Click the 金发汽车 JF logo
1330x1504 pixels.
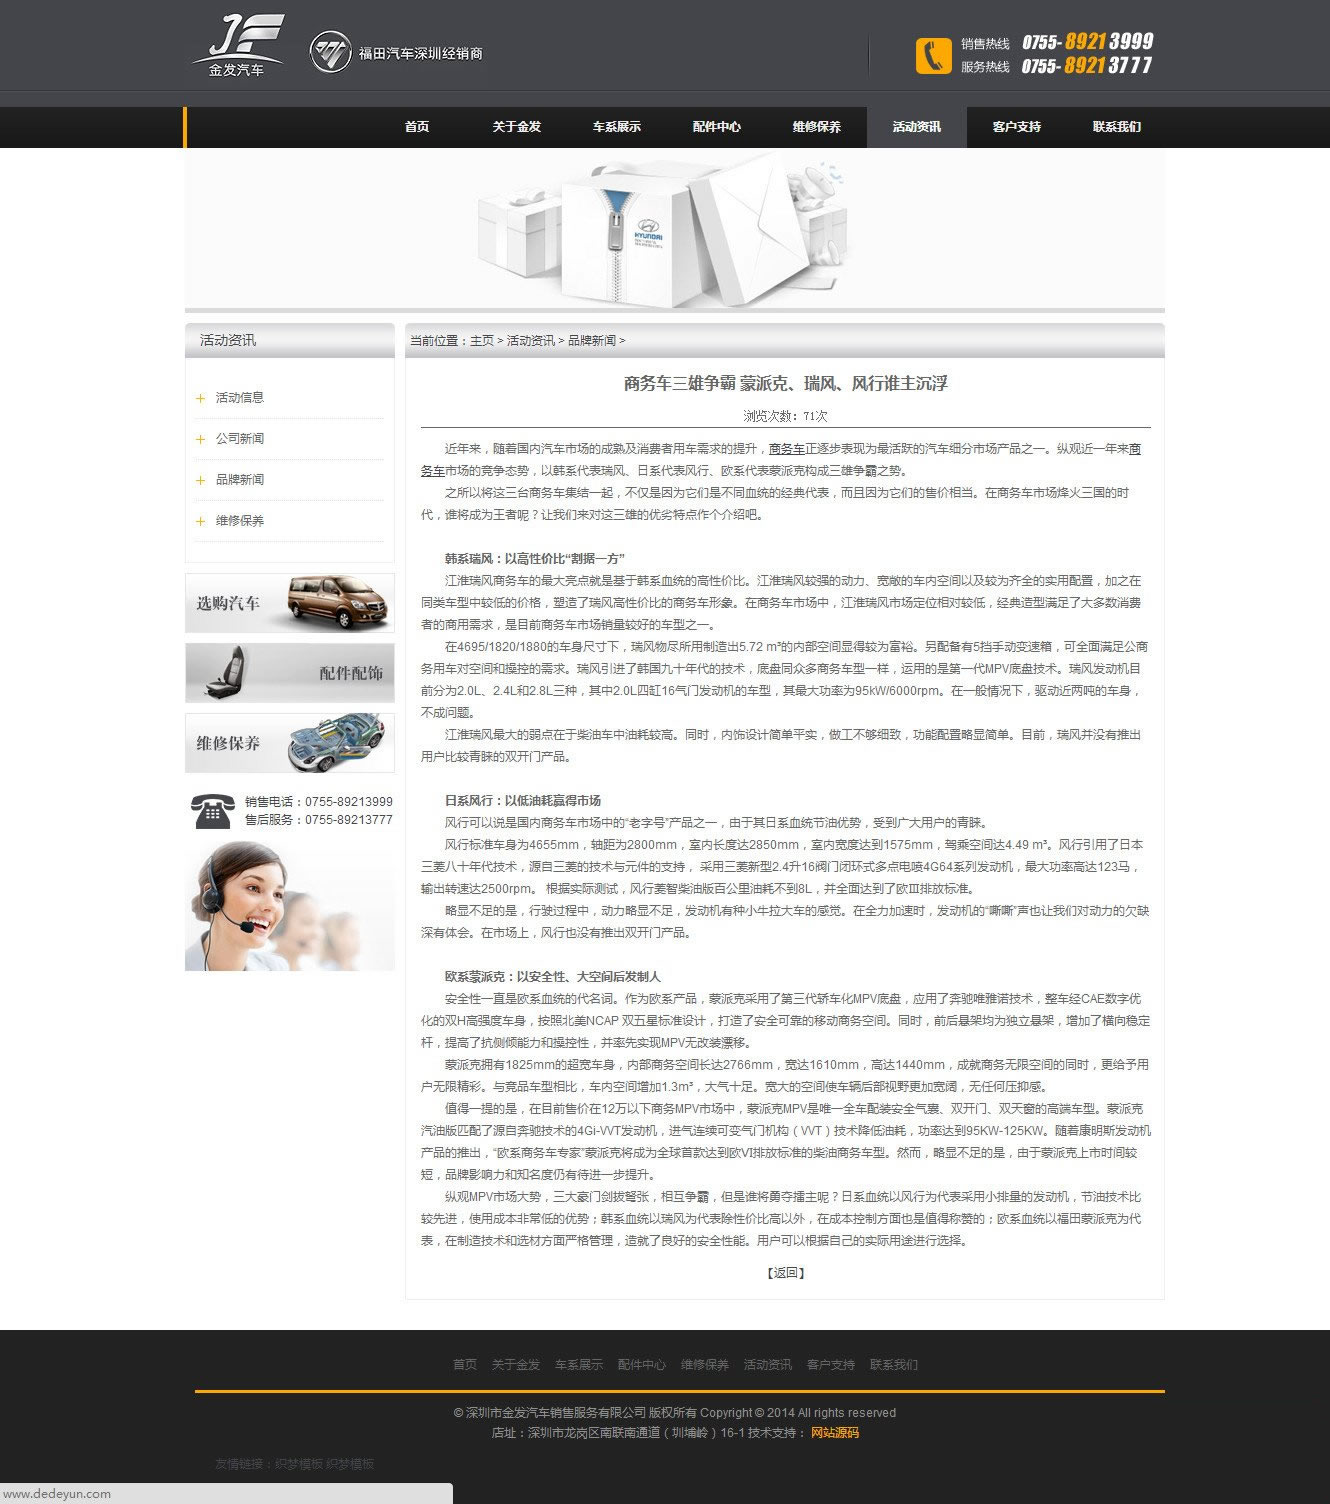click(238, 46)
